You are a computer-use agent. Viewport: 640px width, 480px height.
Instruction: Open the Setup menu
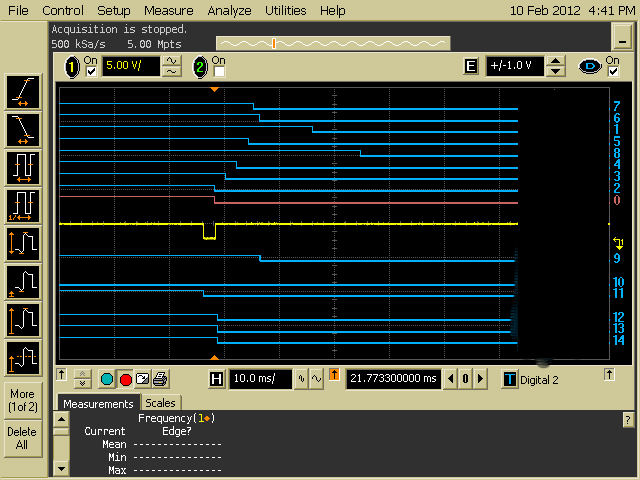tap(113, 10)
